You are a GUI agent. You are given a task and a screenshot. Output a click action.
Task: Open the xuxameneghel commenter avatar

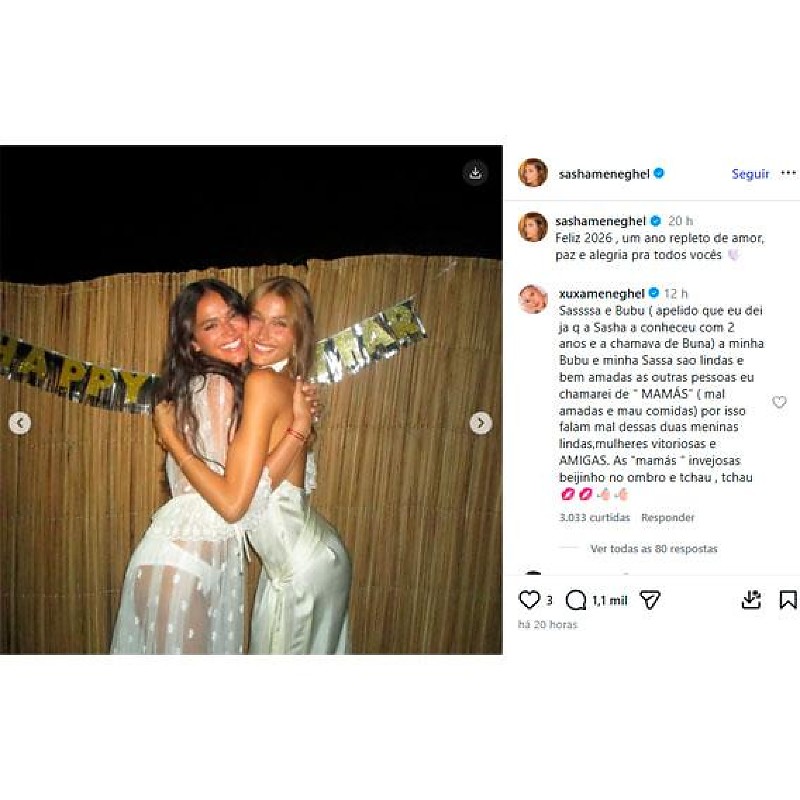coord(532,299)
